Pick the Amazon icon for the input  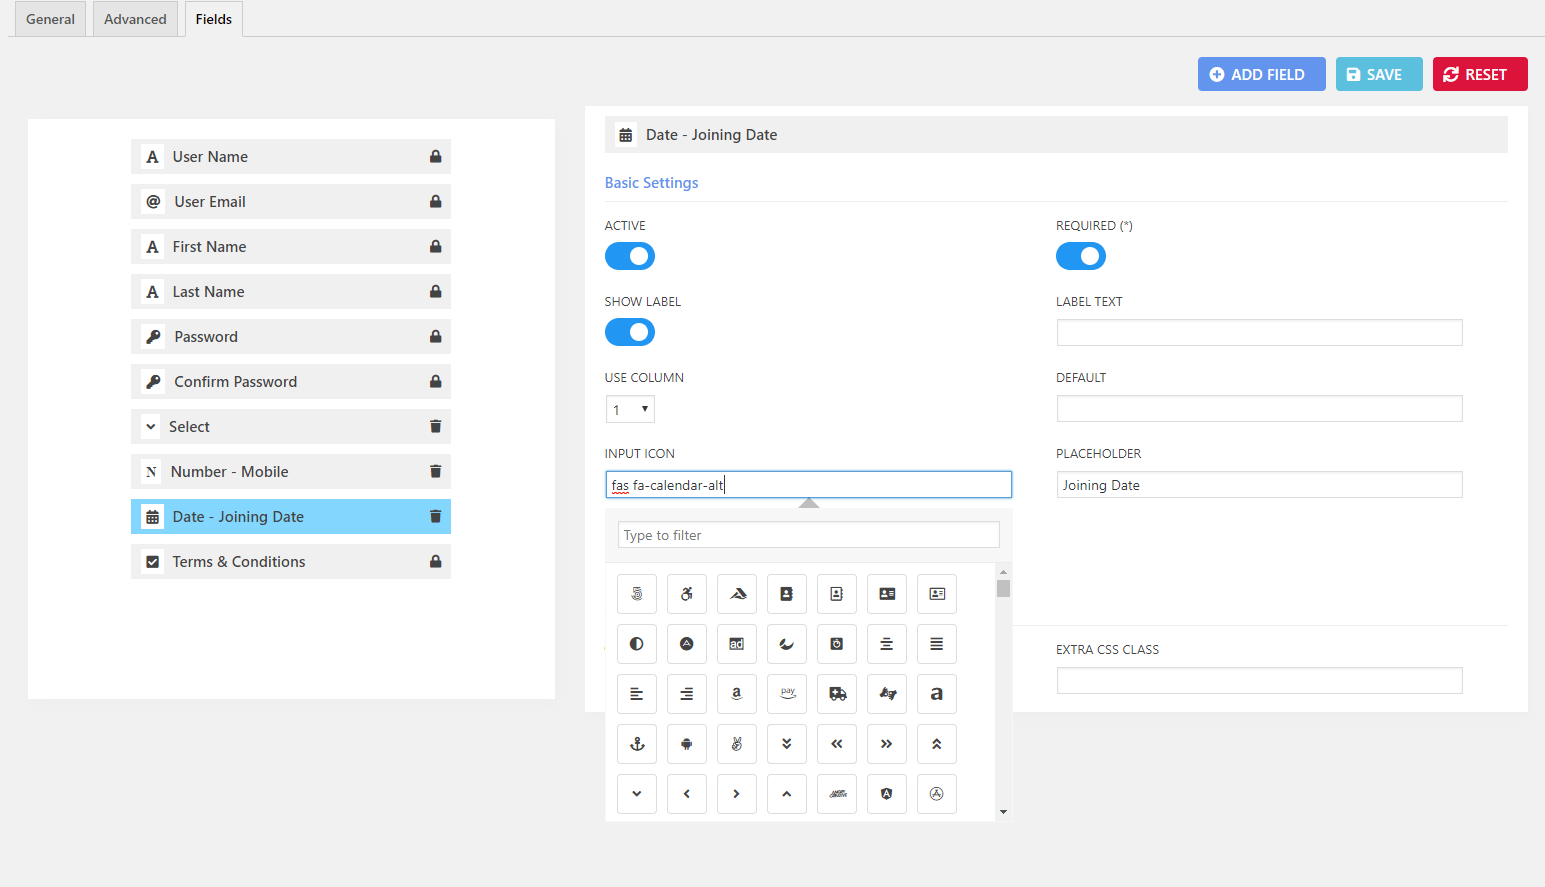coord(737,693)
